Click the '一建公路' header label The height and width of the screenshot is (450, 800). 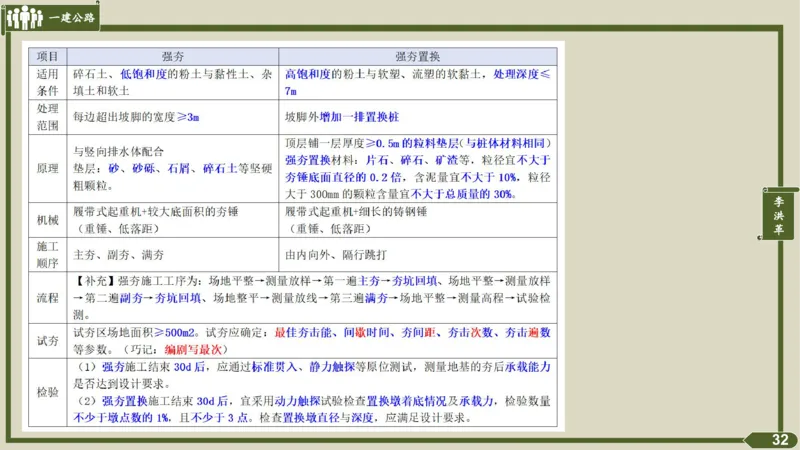point(72,18)
